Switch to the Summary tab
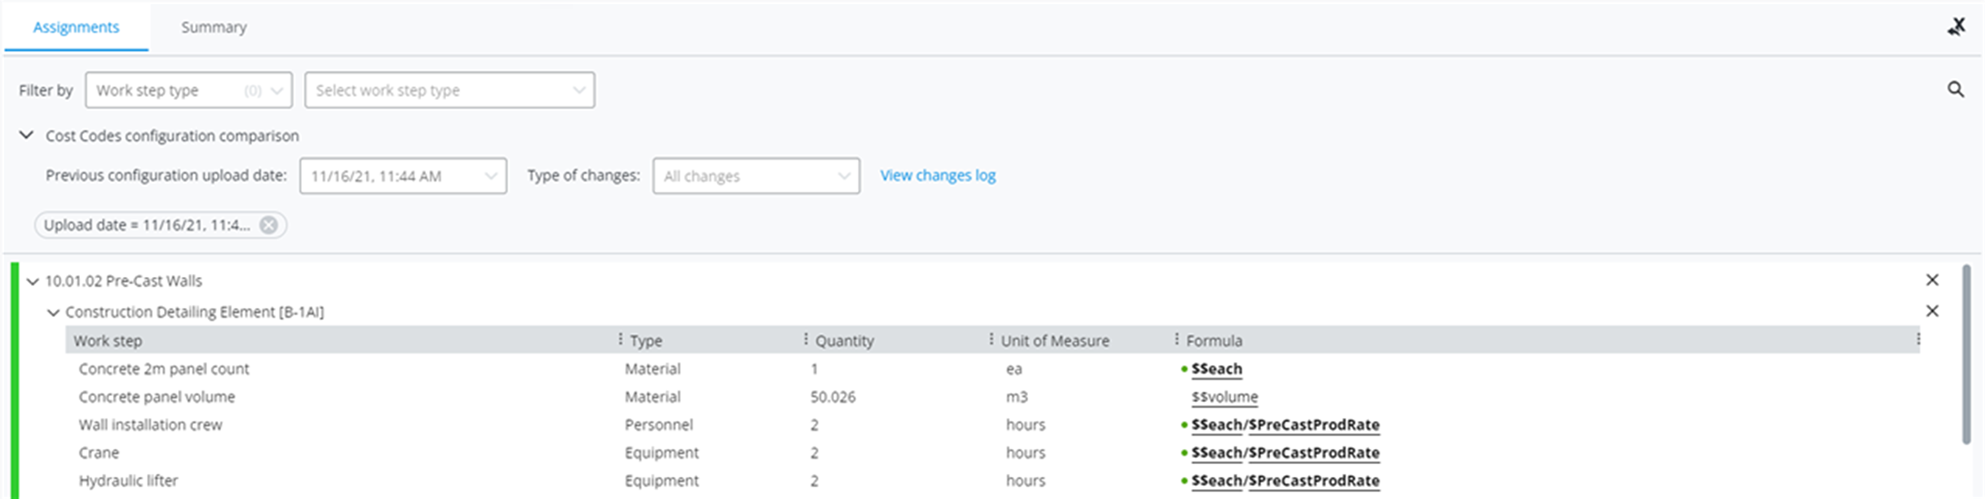Screen dimensions: 1985x499 [x=213, y=27]
